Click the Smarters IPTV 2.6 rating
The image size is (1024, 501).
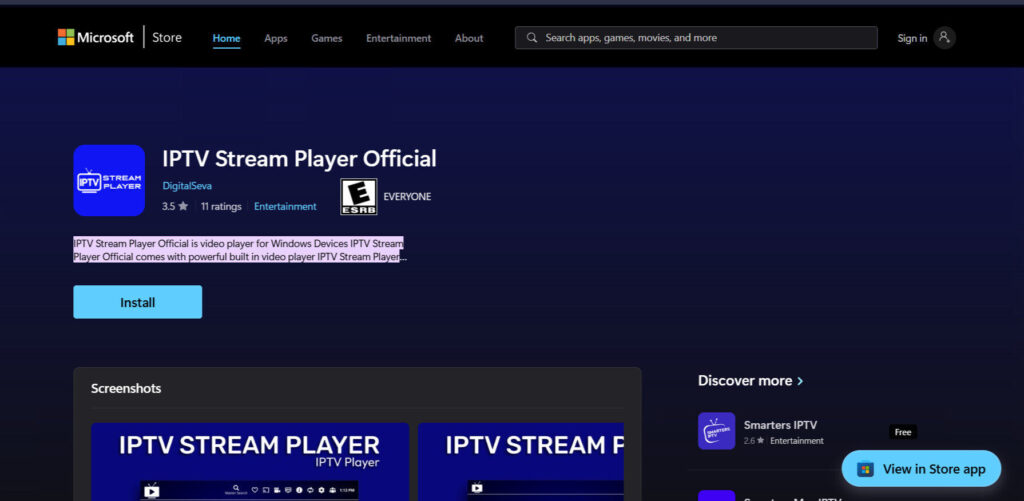pyautogui.click(x=754, y=441)
